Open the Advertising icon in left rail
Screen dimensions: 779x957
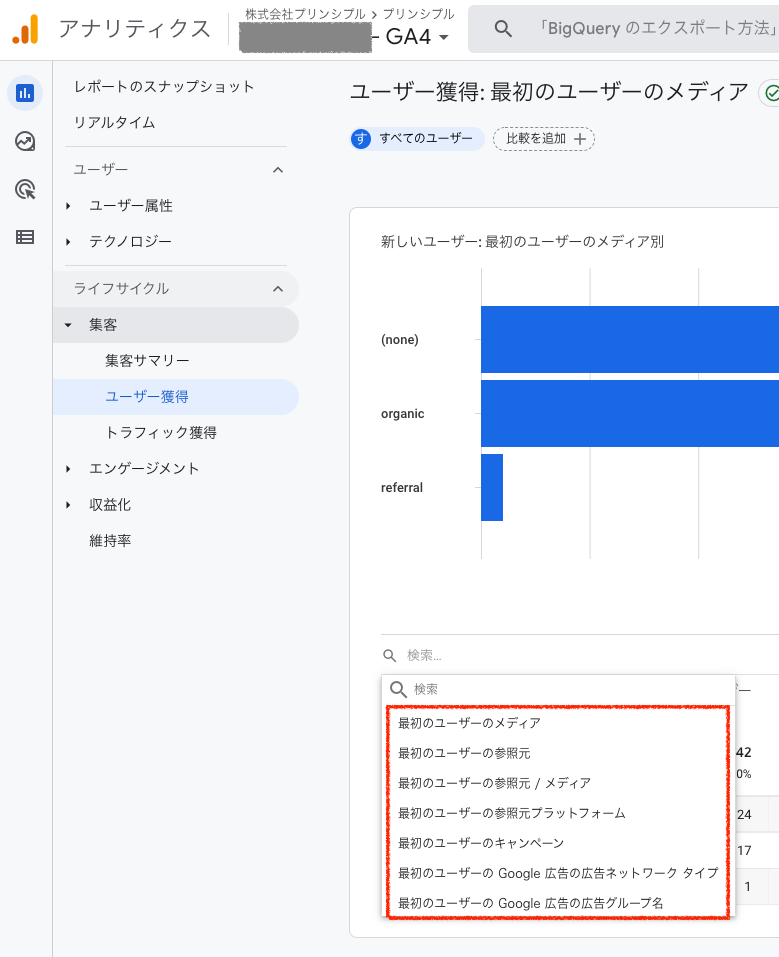(25, 189)
